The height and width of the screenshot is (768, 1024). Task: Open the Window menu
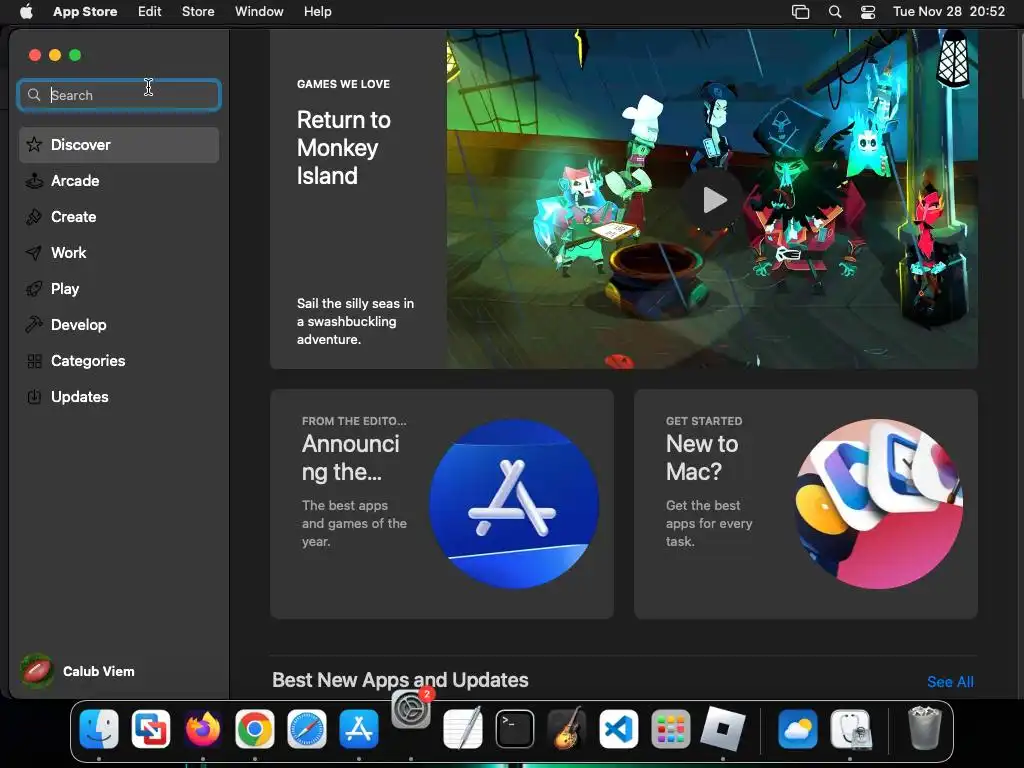(x=259, y=11)
